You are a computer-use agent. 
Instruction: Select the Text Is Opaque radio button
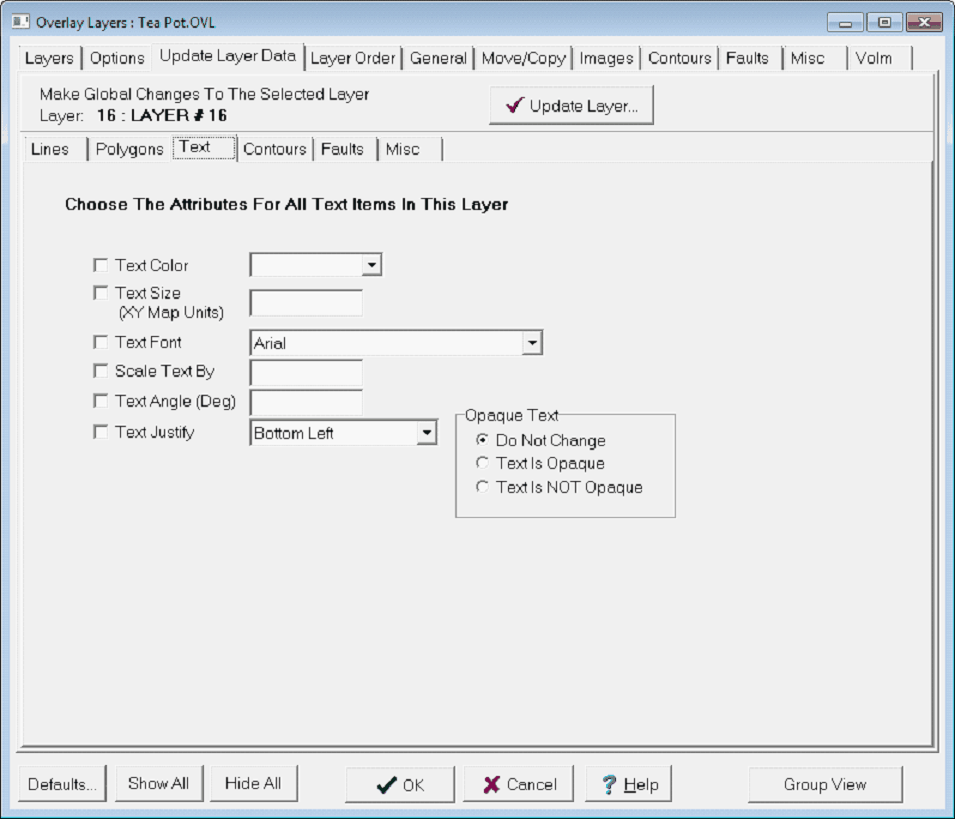(483, 464)
